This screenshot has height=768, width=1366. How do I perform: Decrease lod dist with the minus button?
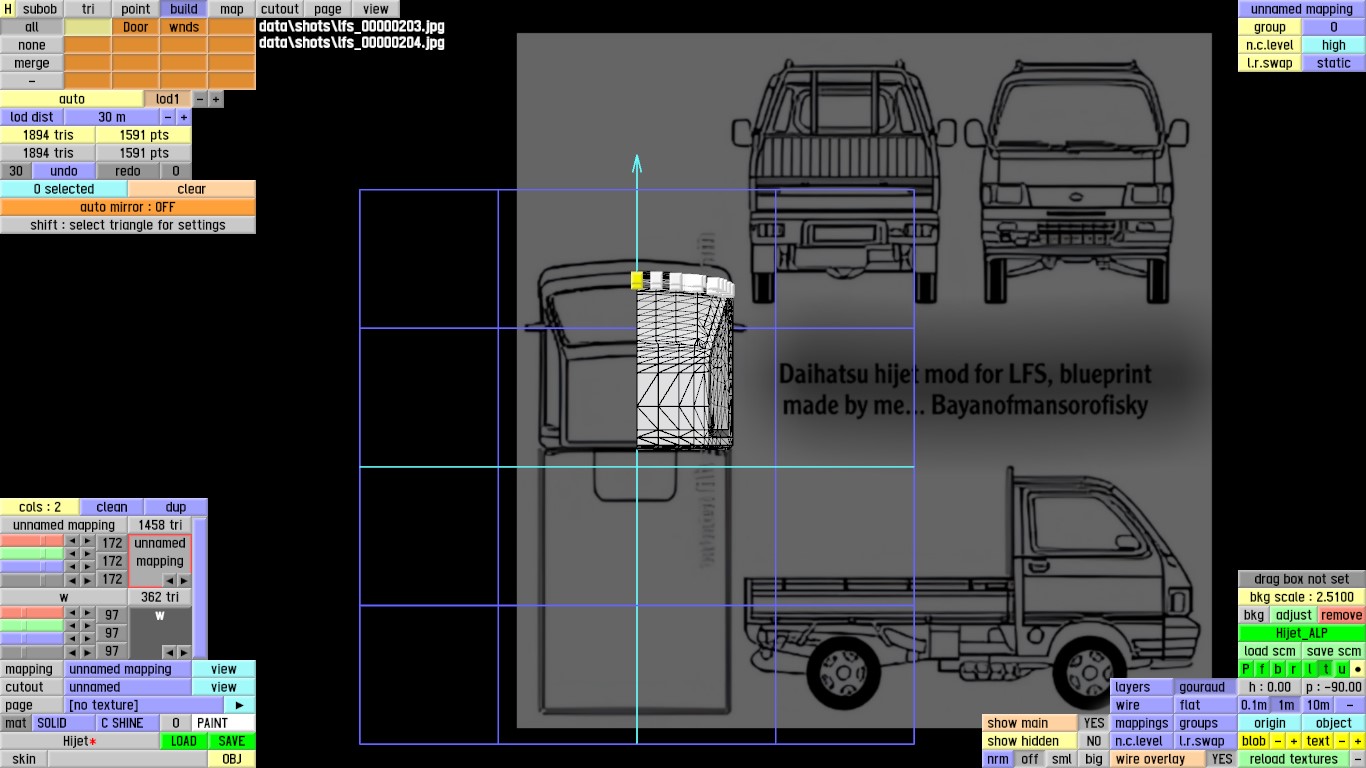pos(168,117)
